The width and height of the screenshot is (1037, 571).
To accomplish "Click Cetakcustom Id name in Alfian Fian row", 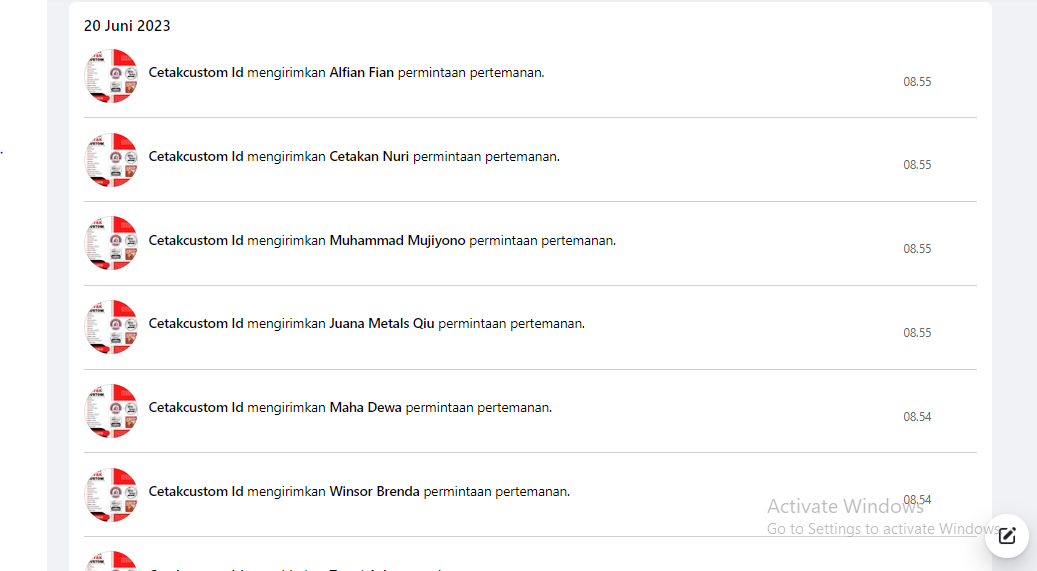I will (196, 73).
